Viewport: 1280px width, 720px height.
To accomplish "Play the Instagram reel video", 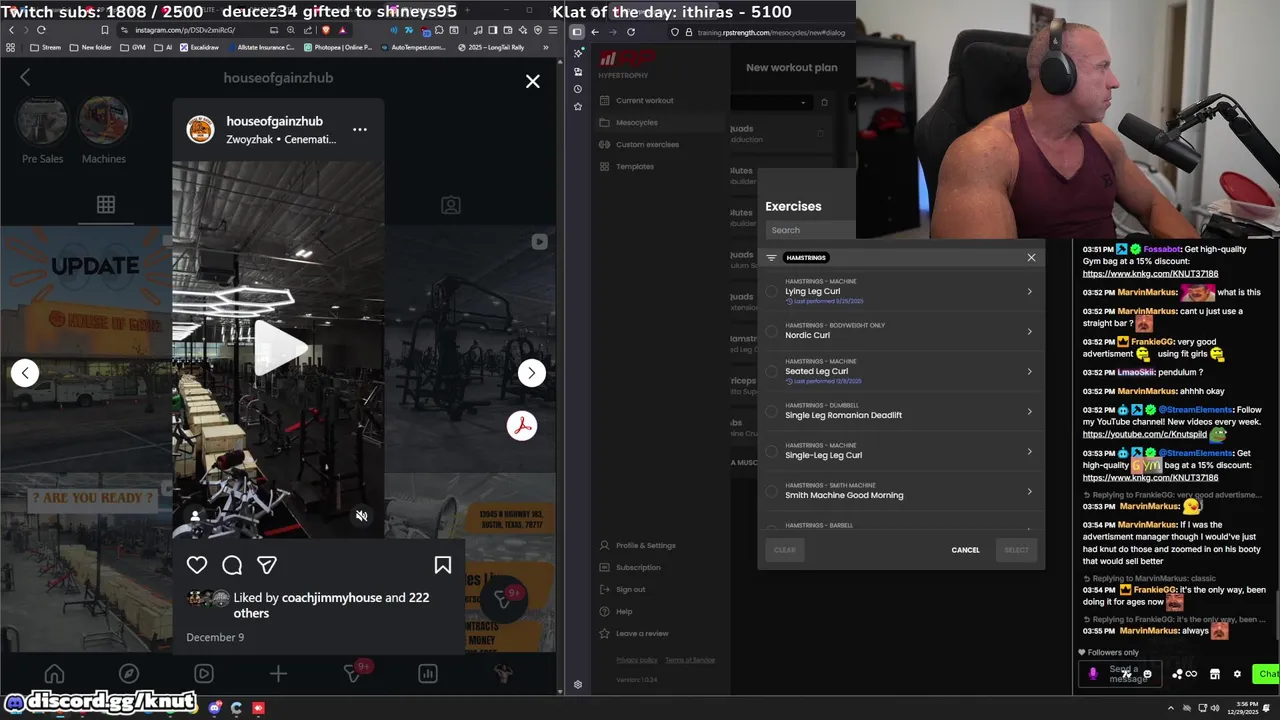I will coord(278,347).
